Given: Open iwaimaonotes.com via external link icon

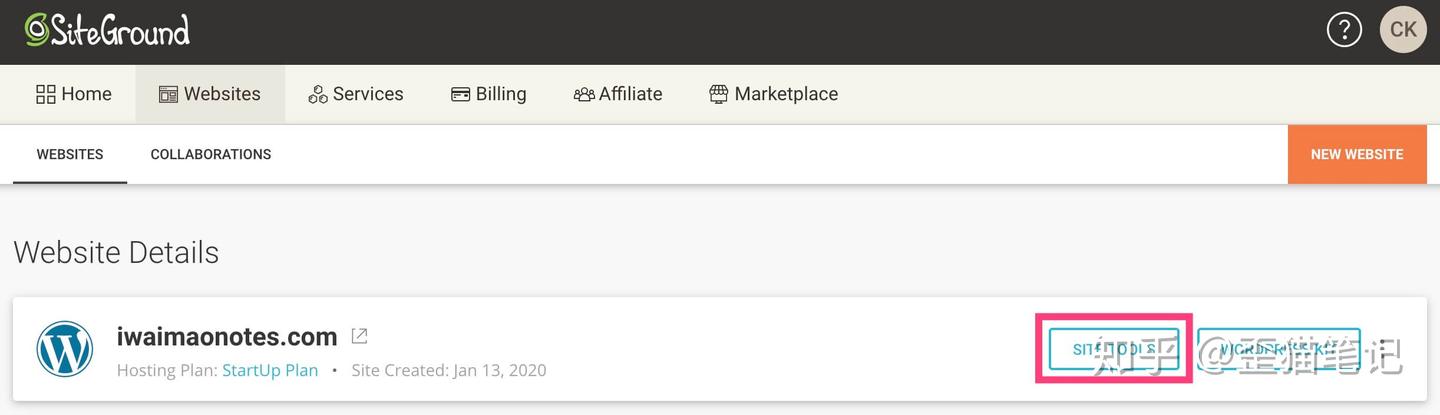Looking at the screenshot, I should 359,336.
